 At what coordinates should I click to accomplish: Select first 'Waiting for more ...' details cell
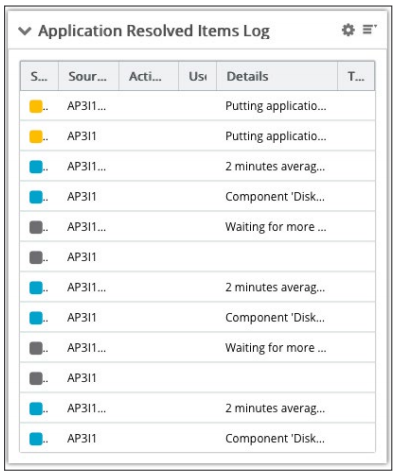click(276, 227)
